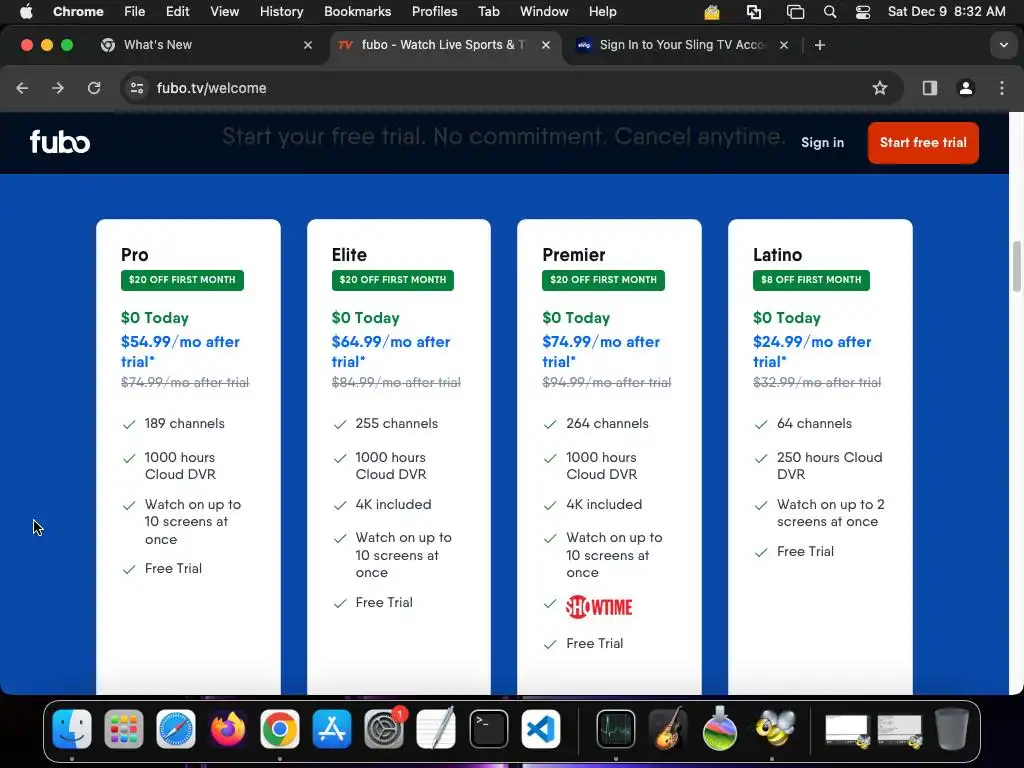1024x768 pixels.
Task: Click Start free trial button
Action: 923,142
